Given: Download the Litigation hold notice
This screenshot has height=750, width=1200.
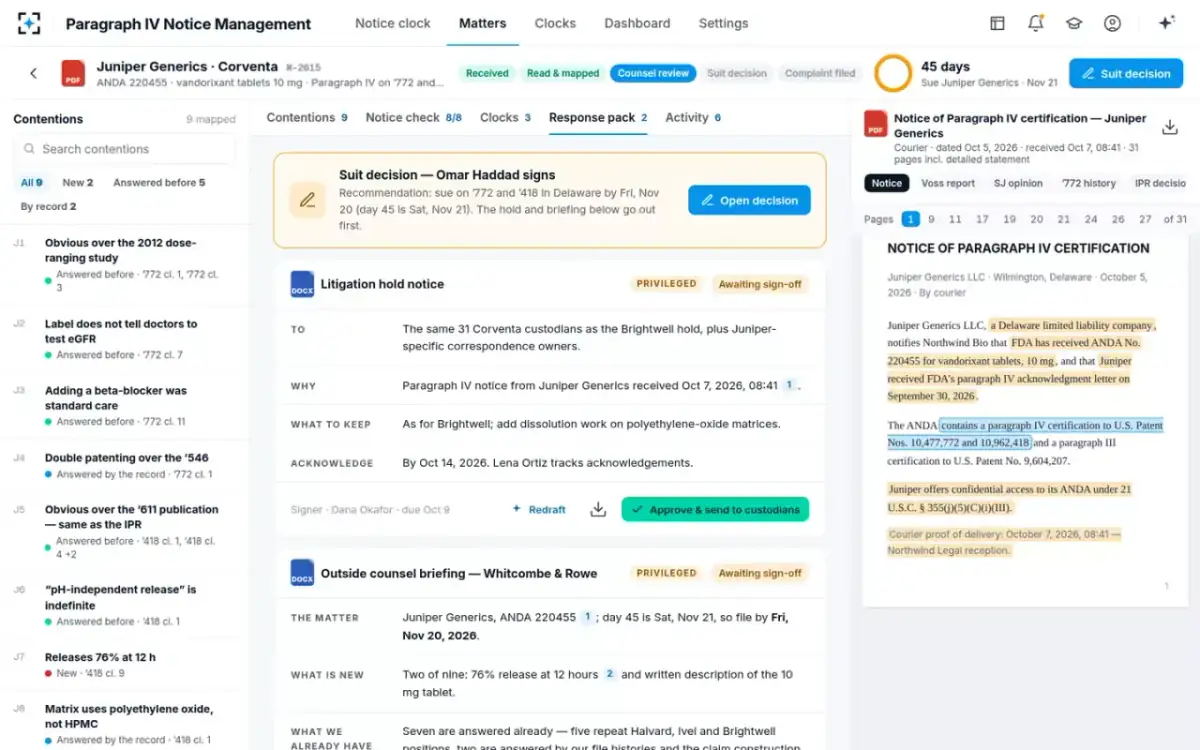Looking at the screenshot, I should click(x=598, y=509).
